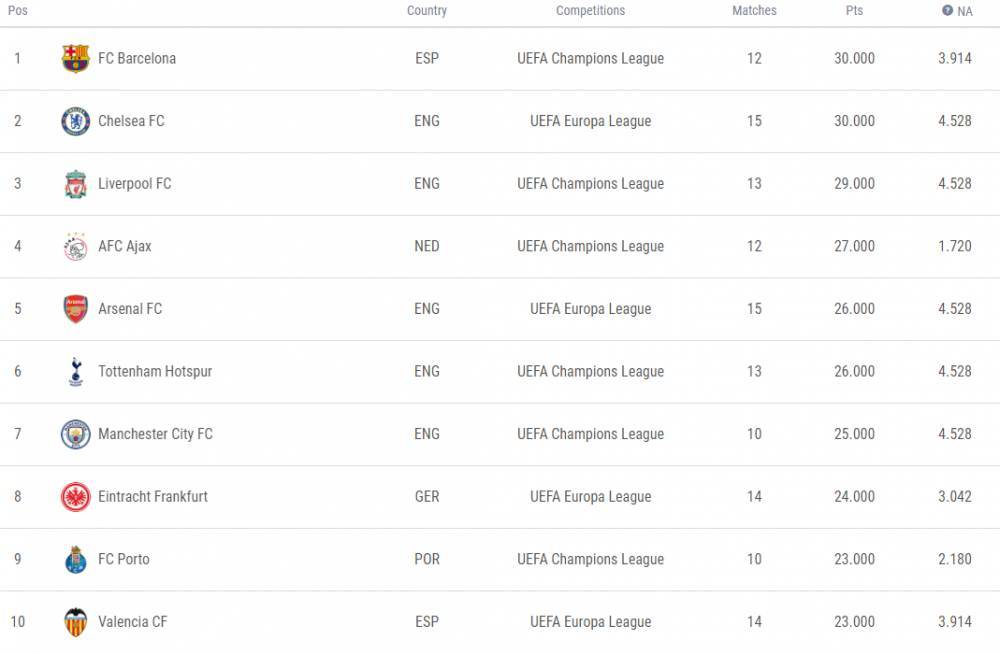Click the Arsenal FC crest icon
The image size is (1000, 653).
[x=75, y=309]
